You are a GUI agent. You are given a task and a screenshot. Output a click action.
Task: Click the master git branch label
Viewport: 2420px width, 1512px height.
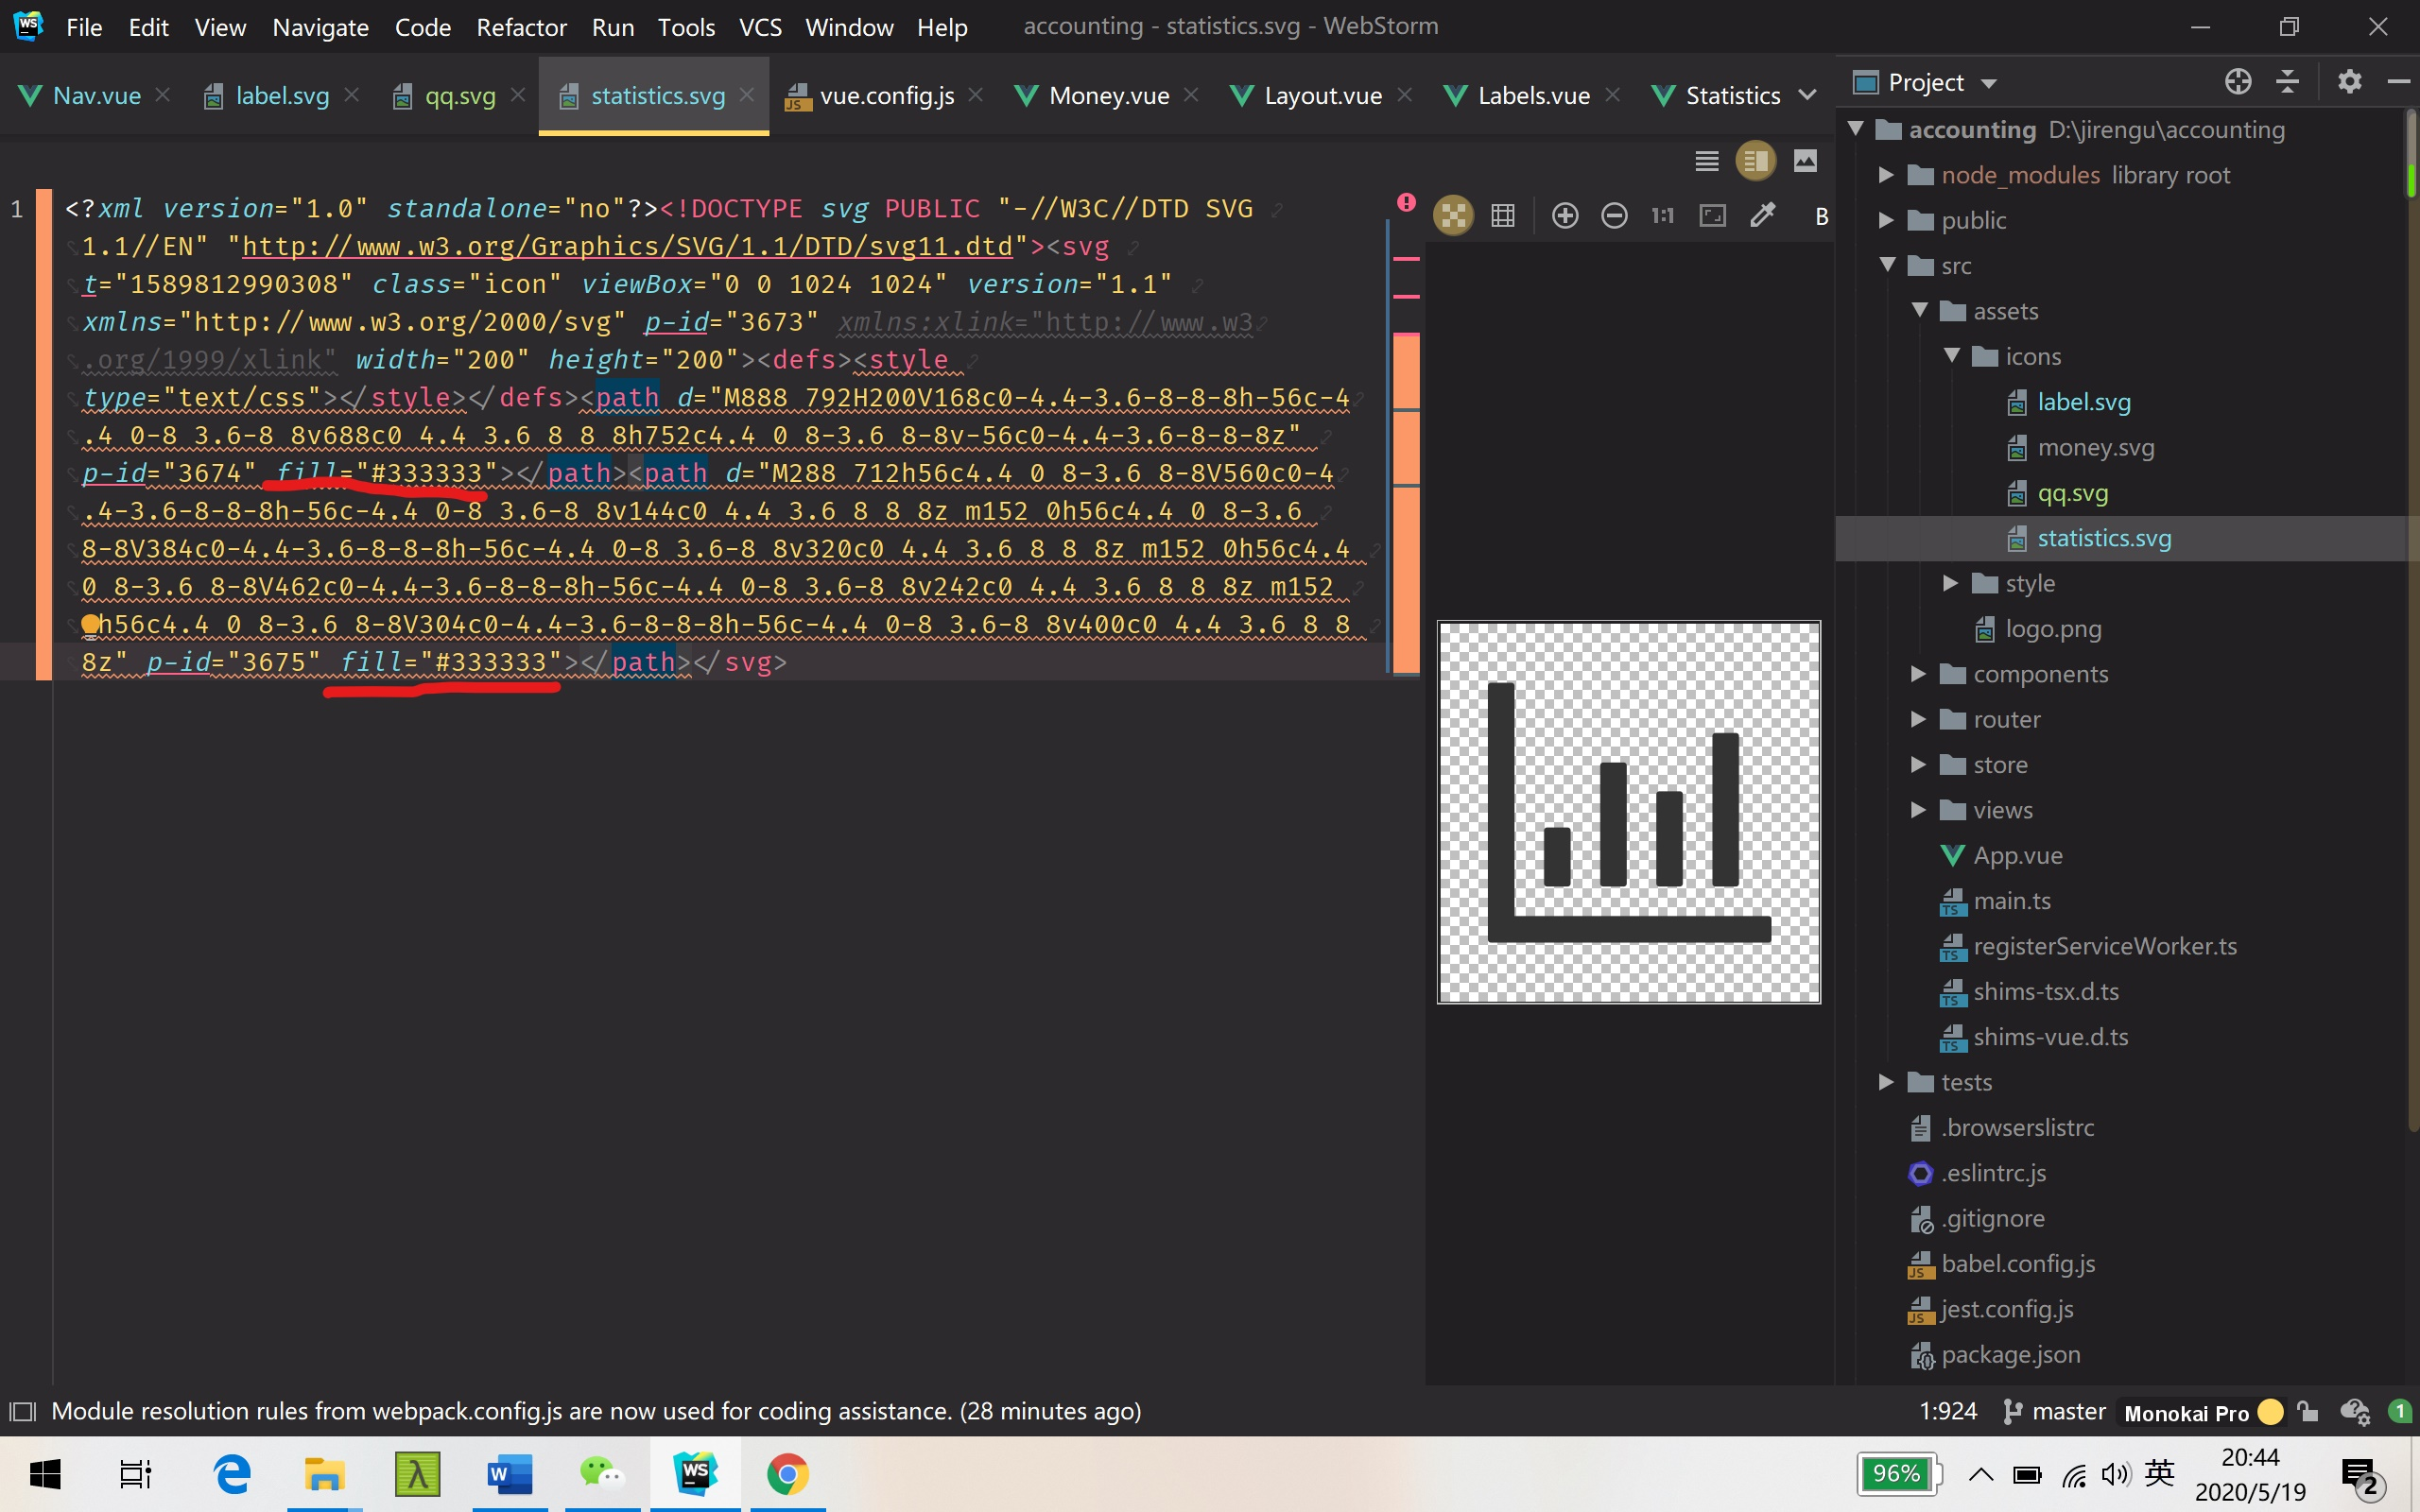pos(2068,1411)
